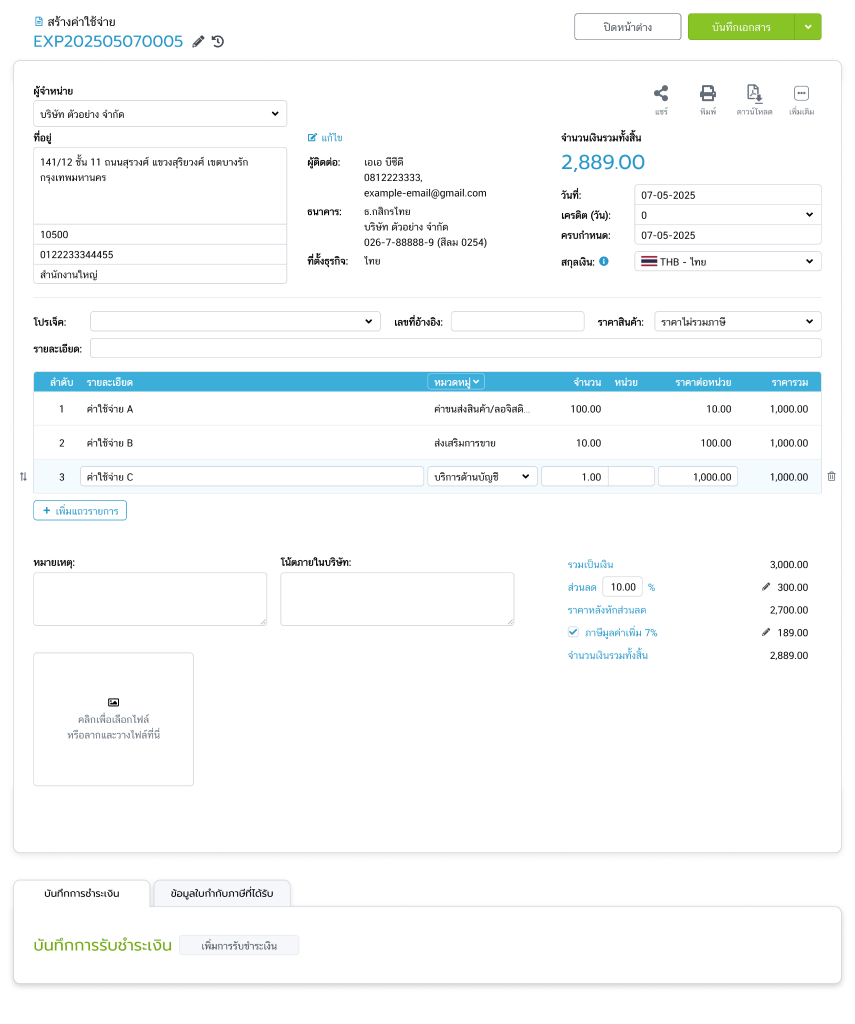Click the ปิดหน้าต่าง button

[627, 27]
